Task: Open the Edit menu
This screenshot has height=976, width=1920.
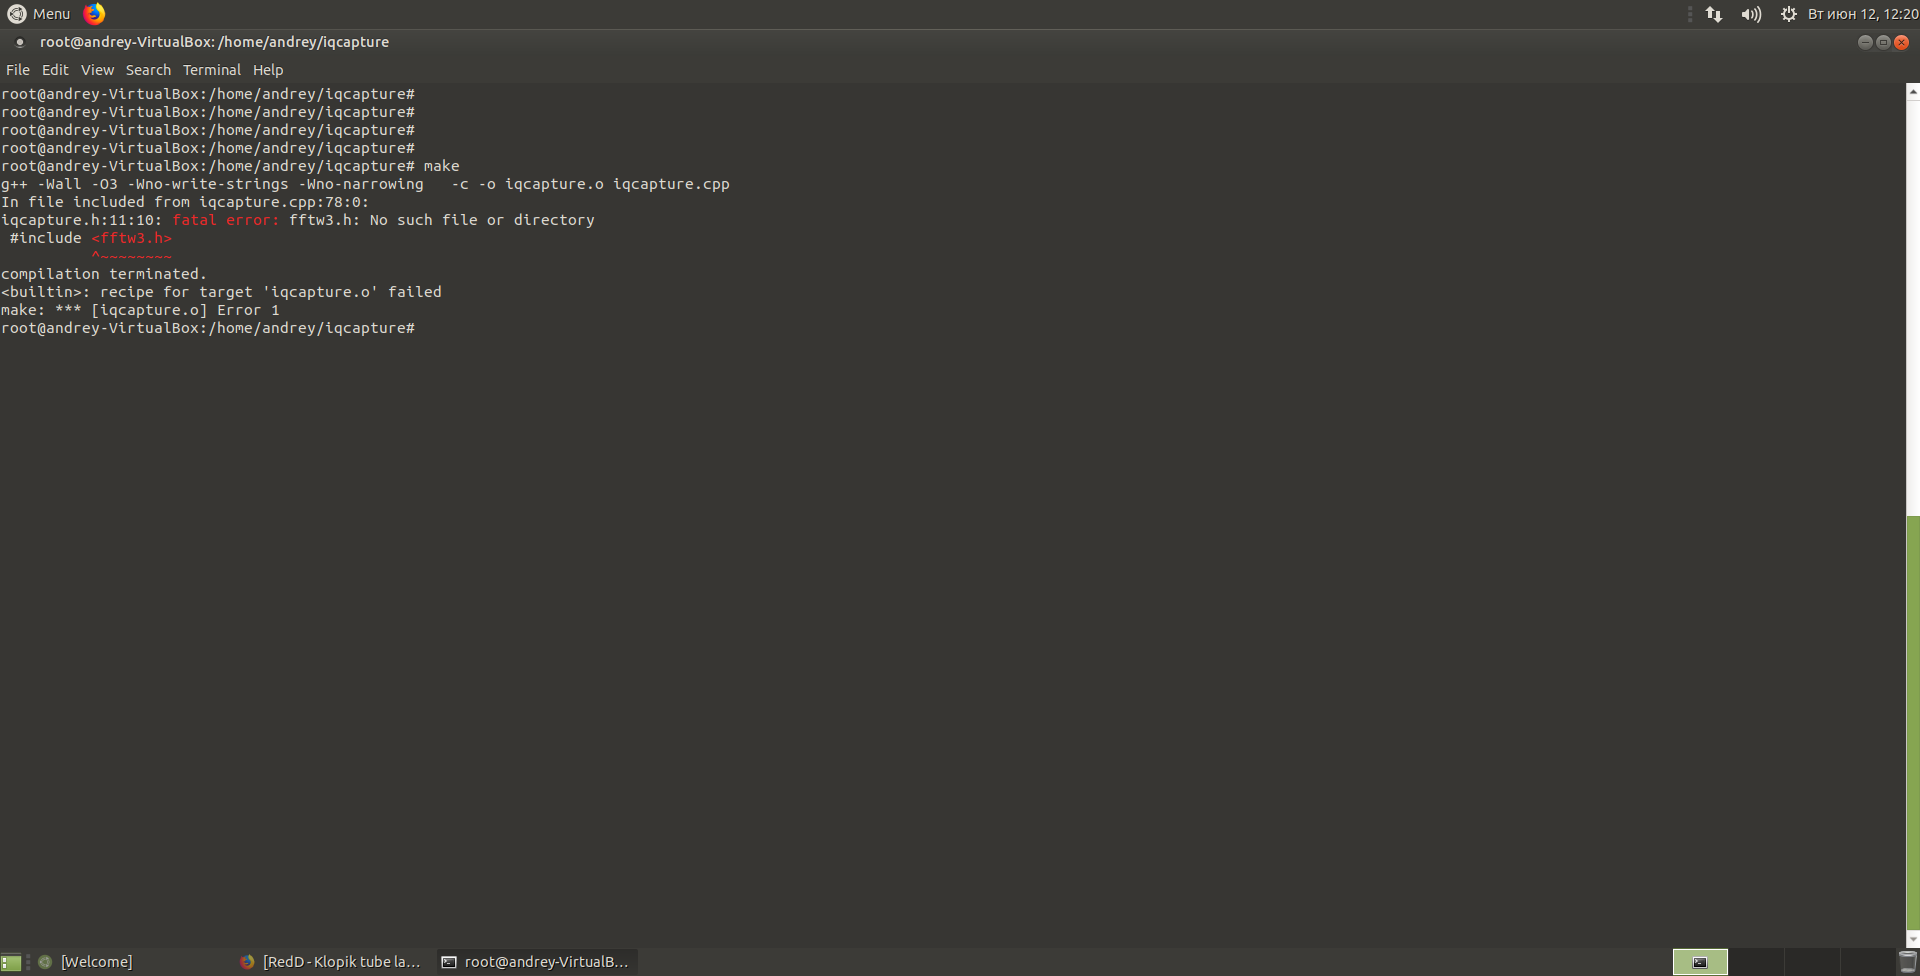Action: [x=55, y=70]
